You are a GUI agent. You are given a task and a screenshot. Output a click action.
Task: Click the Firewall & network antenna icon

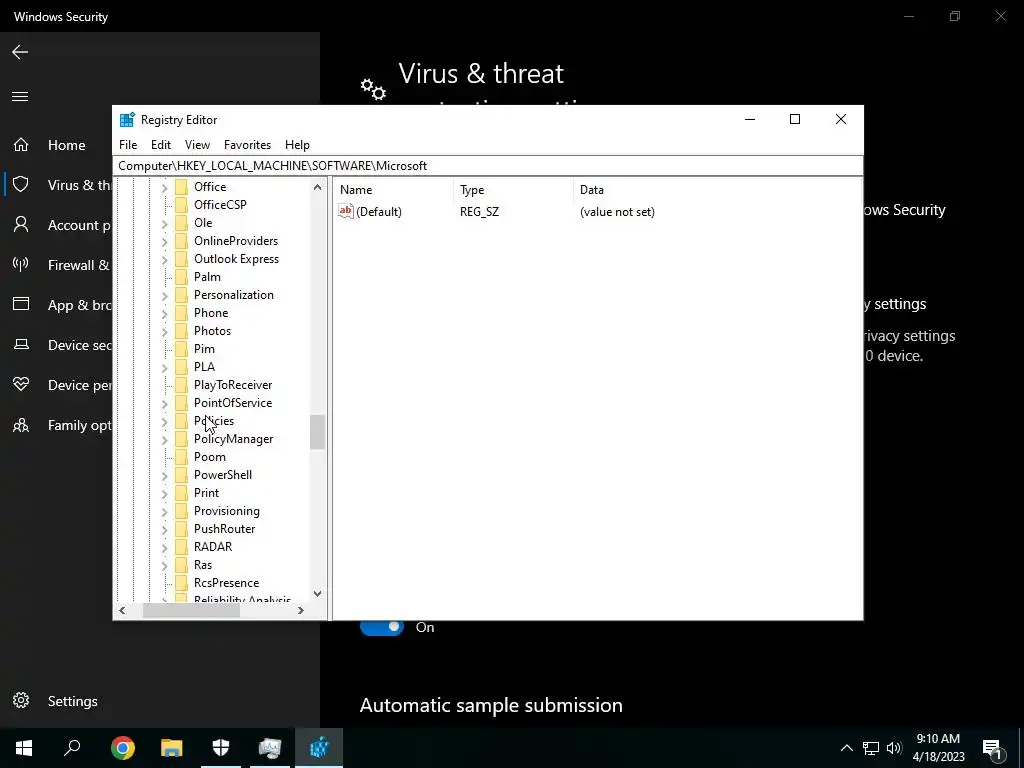pos(21,264)
